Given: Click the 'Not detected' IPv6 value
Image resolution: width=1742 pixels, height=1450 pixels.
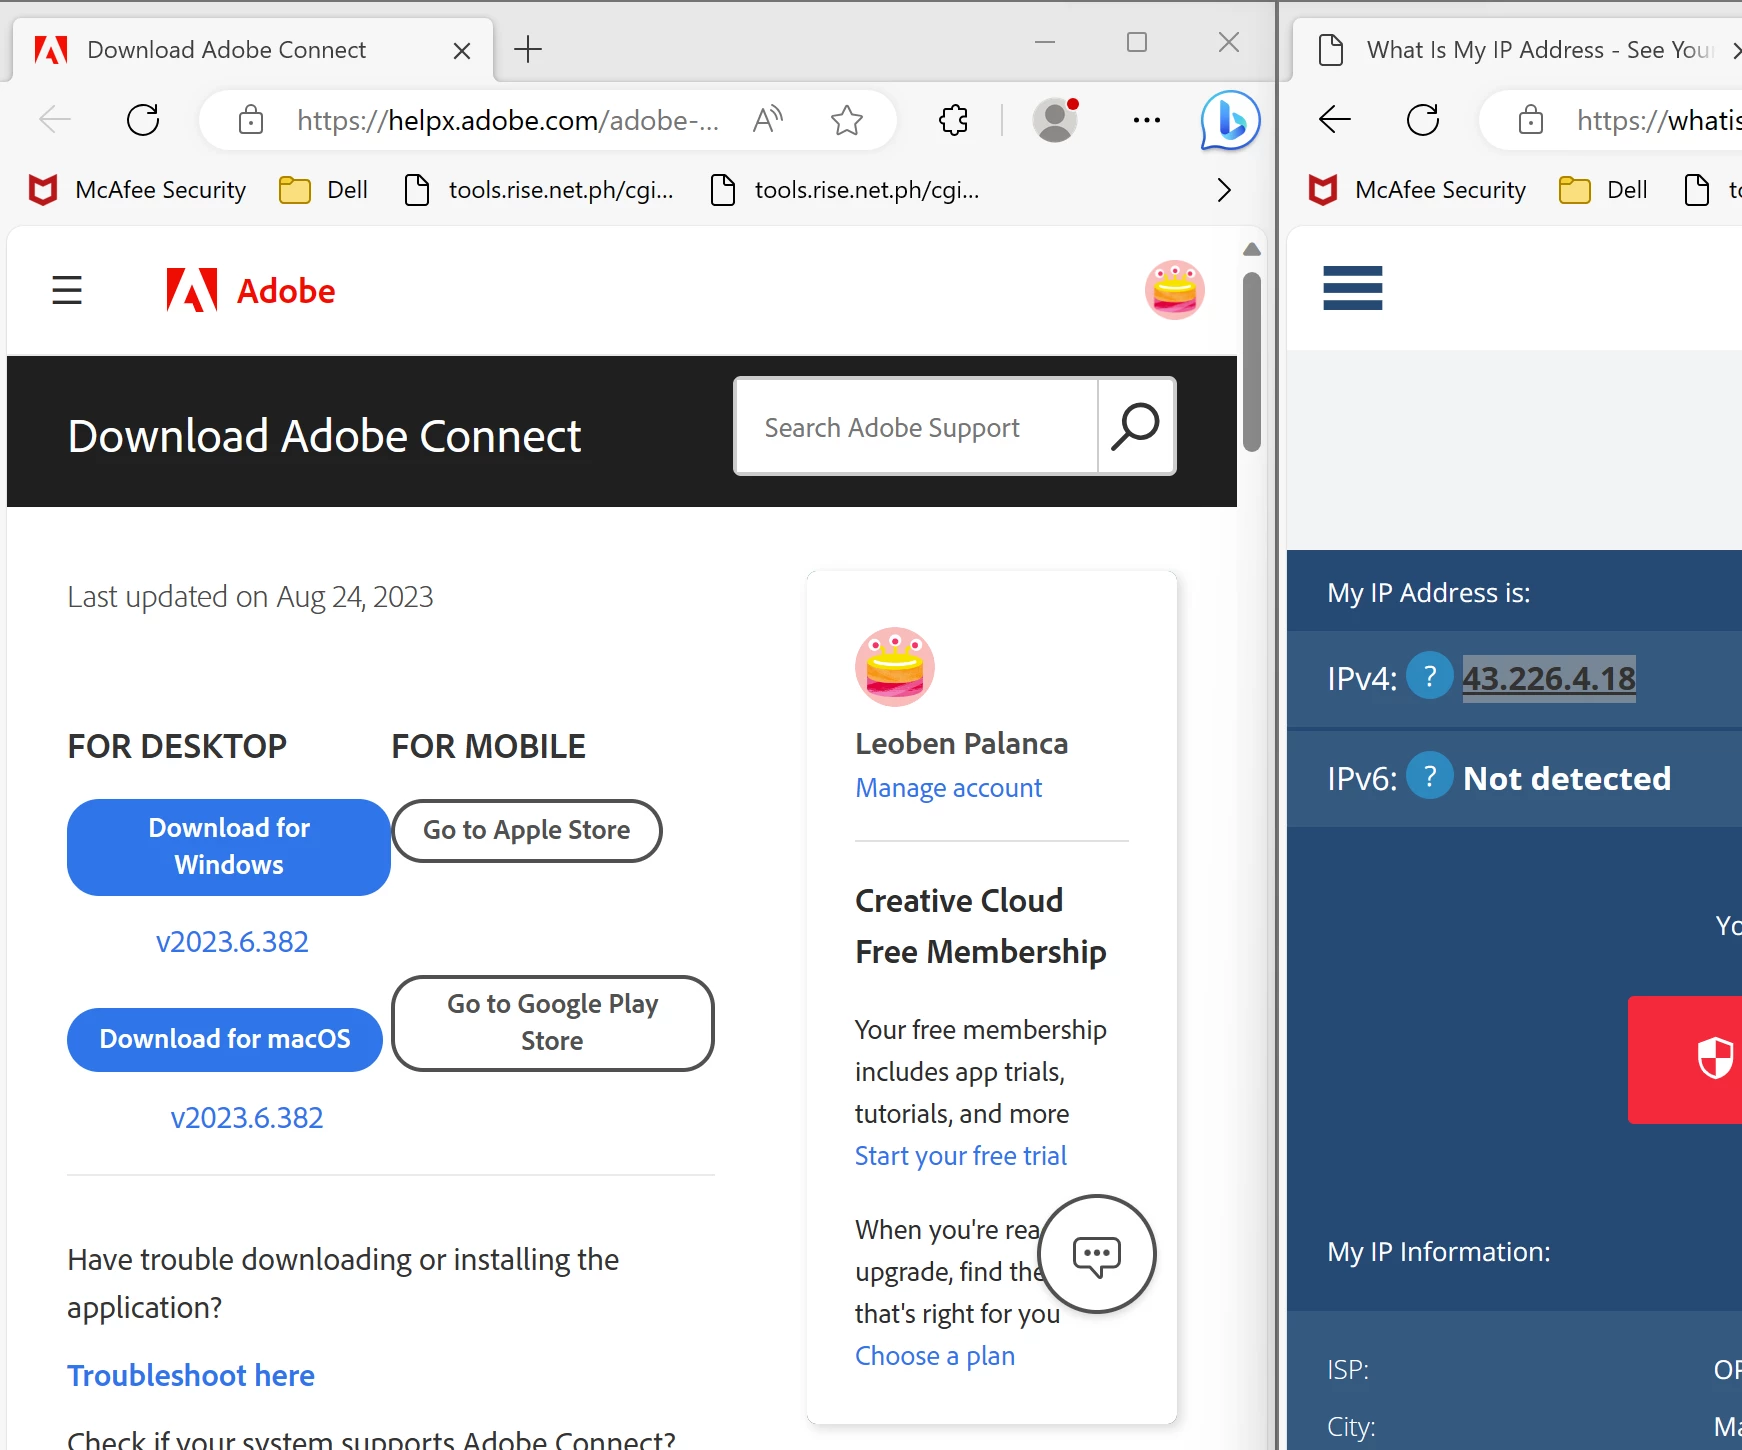Looking at the screenshot, I should (1567, 778).
